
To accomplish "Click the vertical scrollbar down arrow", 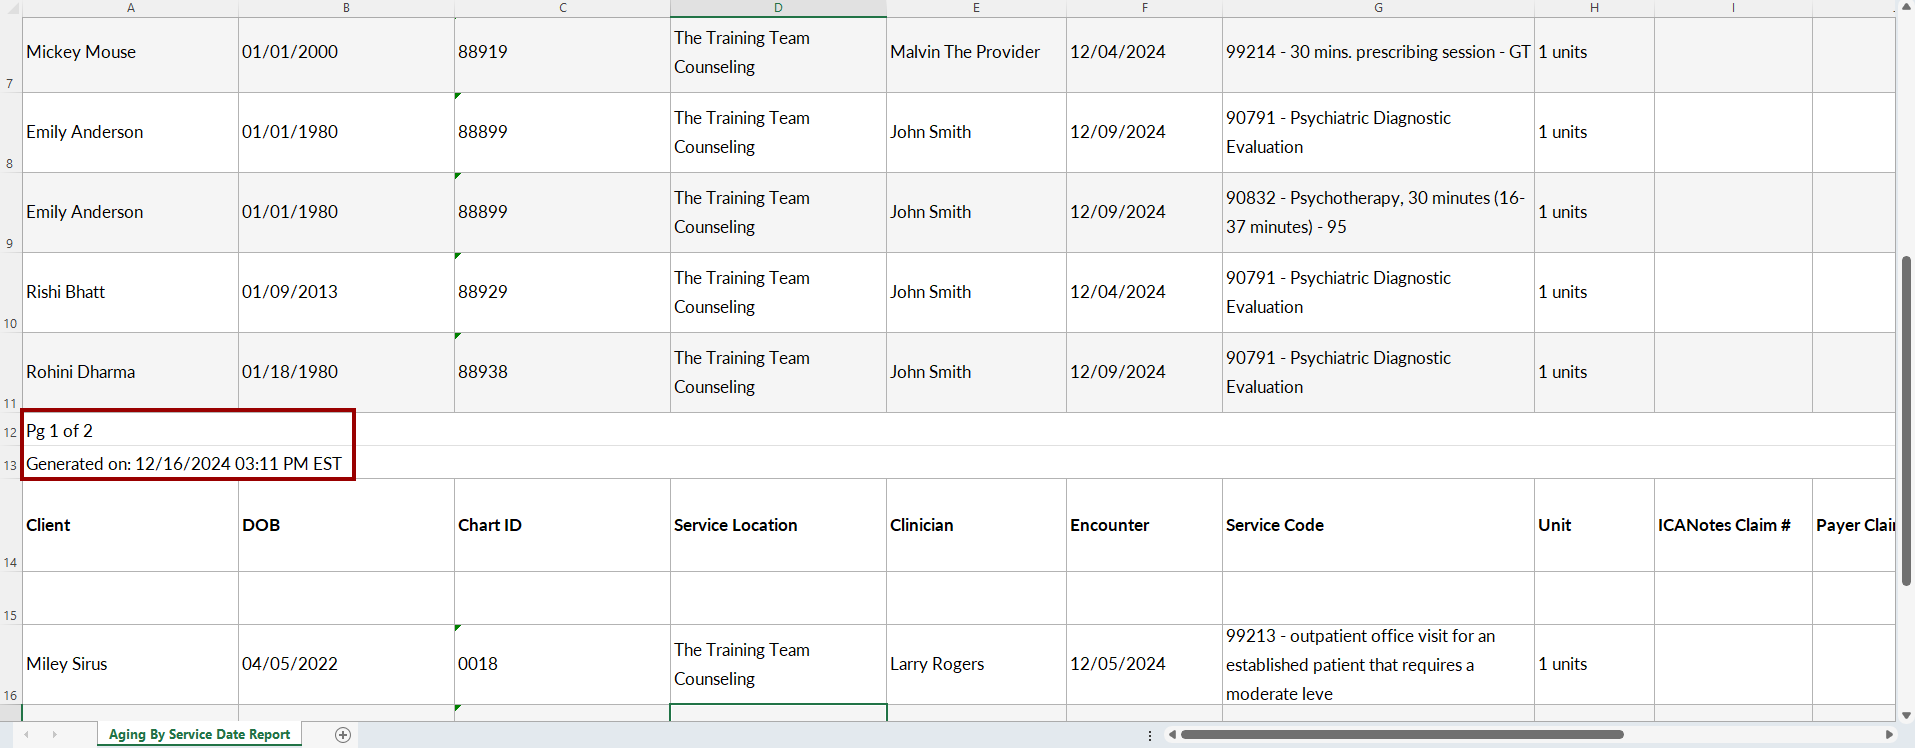I will pyautogui.click(x=1906, y=715).
